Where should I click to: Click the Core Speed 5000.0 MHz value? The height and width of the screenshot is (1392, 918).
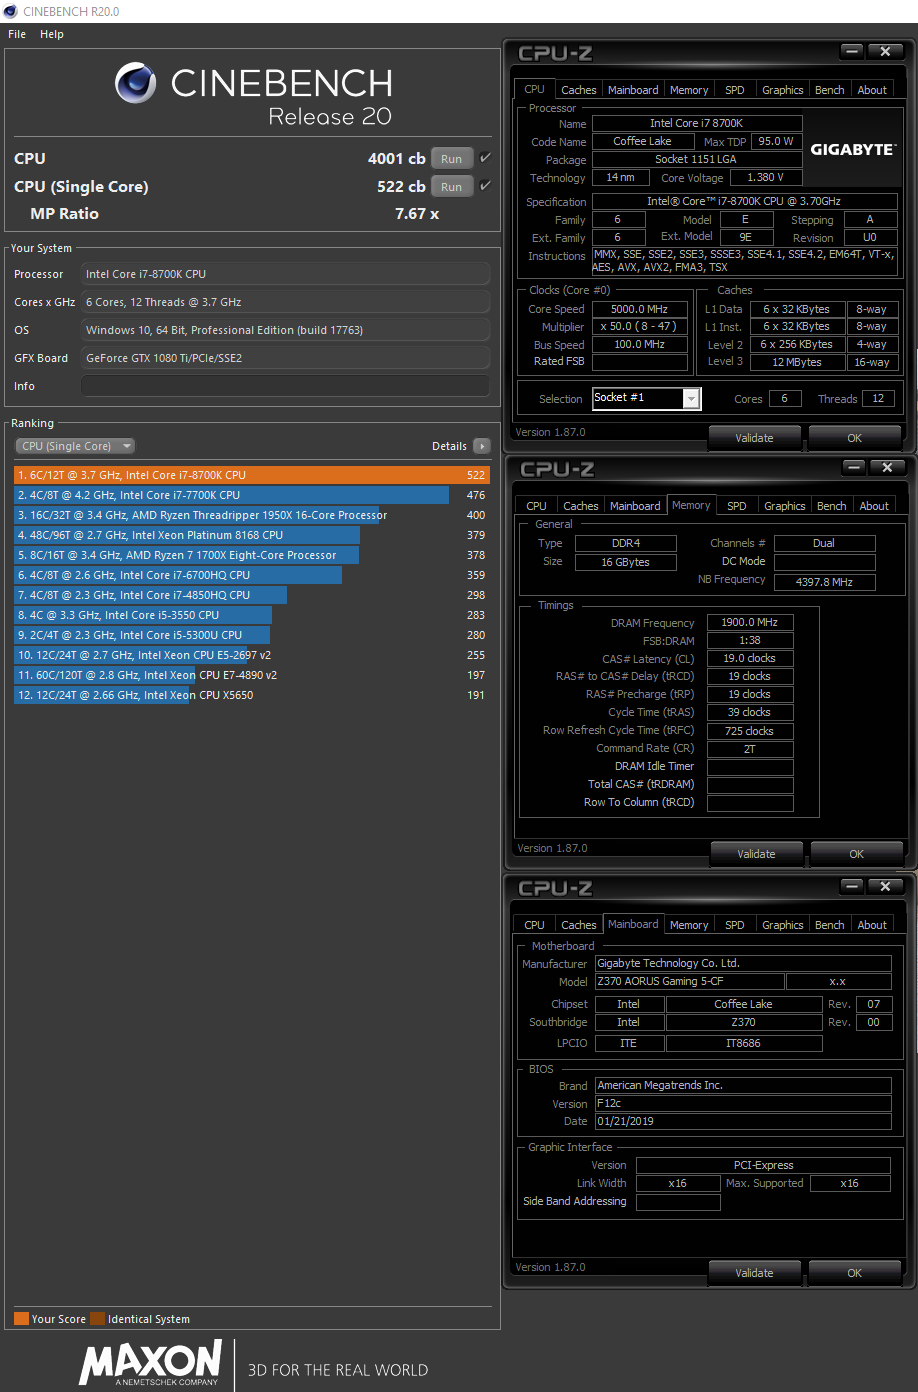click(x=640, y=309)
